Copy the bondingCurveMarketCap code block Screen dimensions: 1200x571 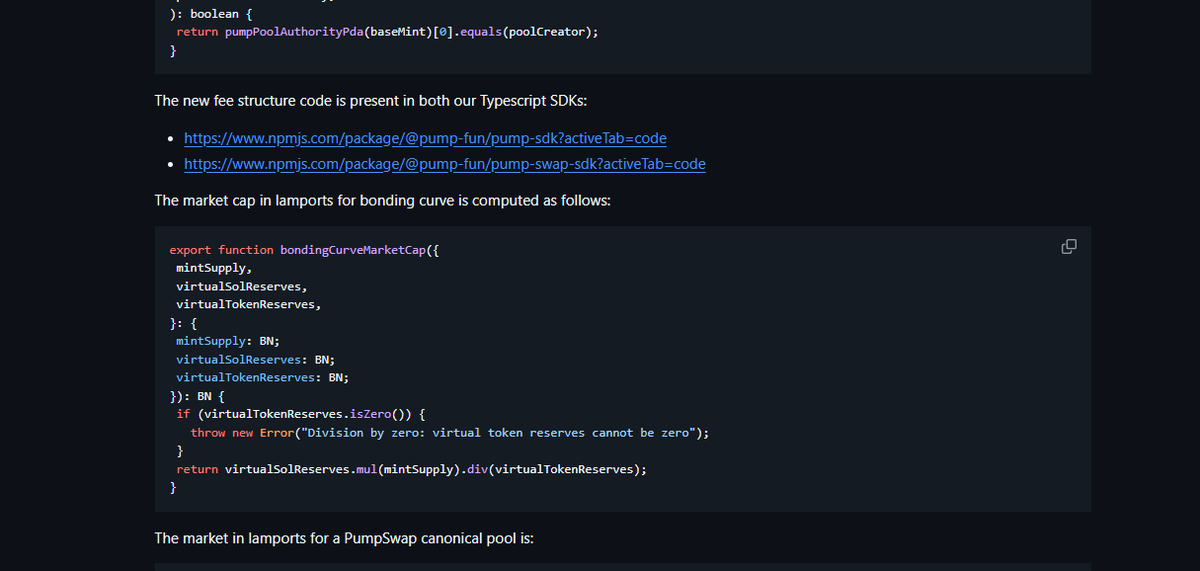(x=1068, y=246)
